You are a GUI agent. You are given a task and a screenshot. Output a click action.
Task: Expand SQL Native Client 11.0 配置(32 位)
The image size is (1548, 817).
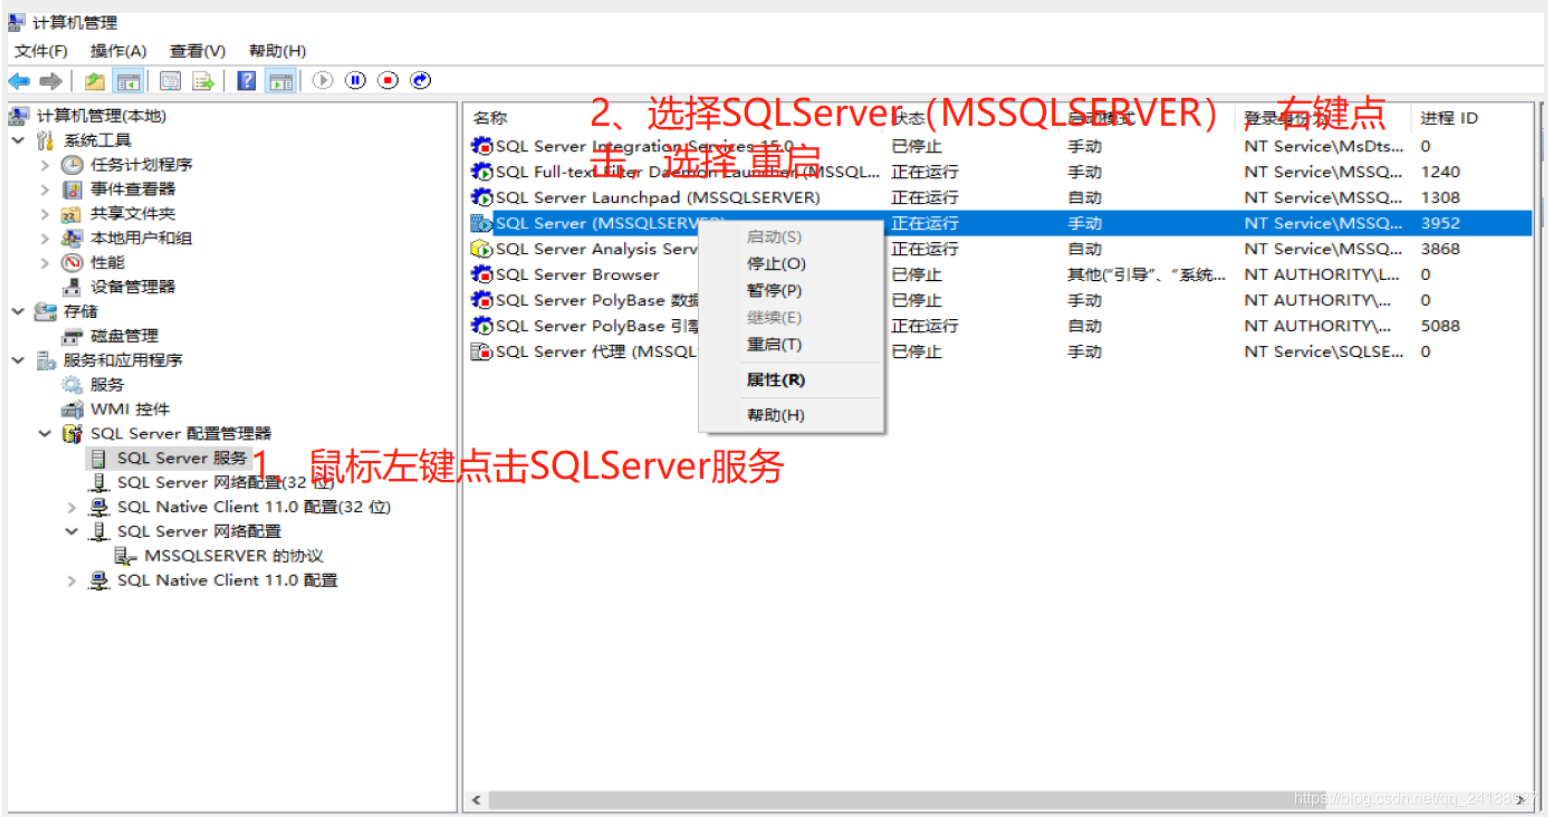pyautogui.click(x=71, y=507)
